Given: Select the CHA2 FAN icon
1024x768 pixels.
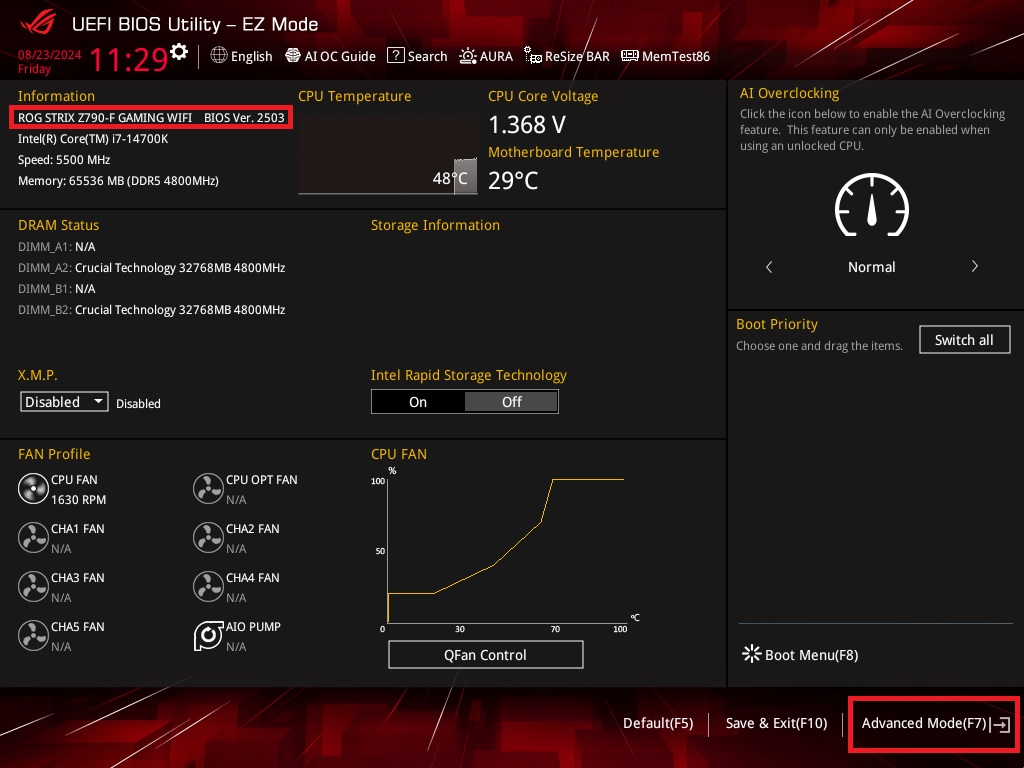Looking at the screenshot, I should click(208, 537).
